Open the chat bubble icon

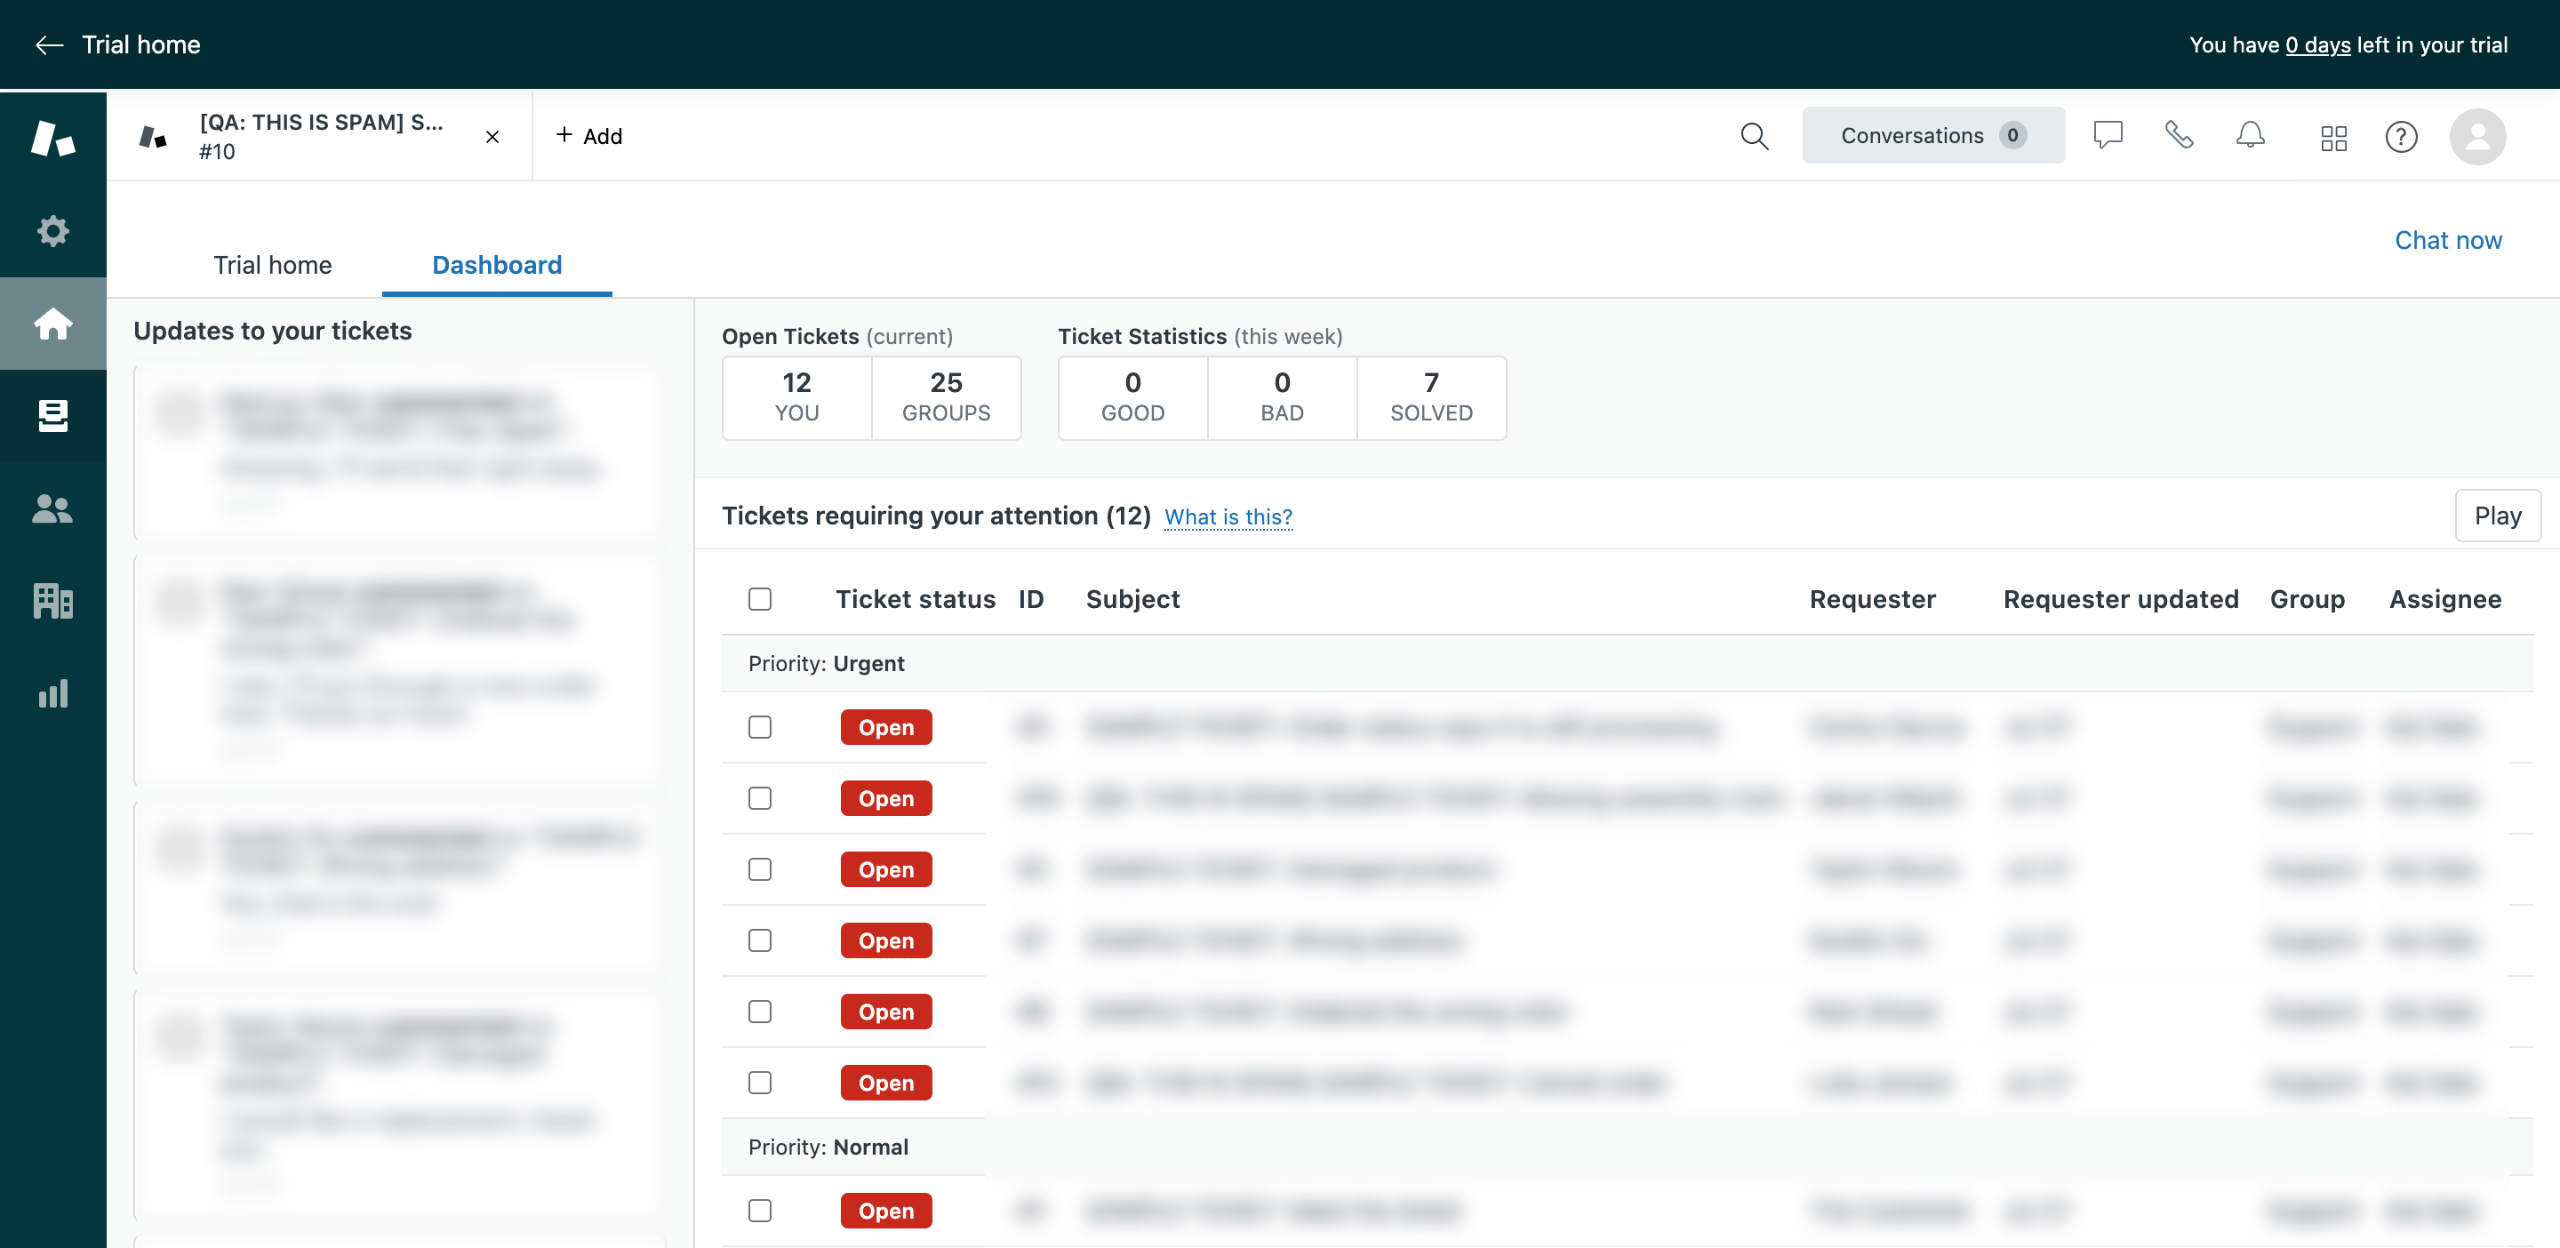pyautogui.click(x=2108, y=135)
